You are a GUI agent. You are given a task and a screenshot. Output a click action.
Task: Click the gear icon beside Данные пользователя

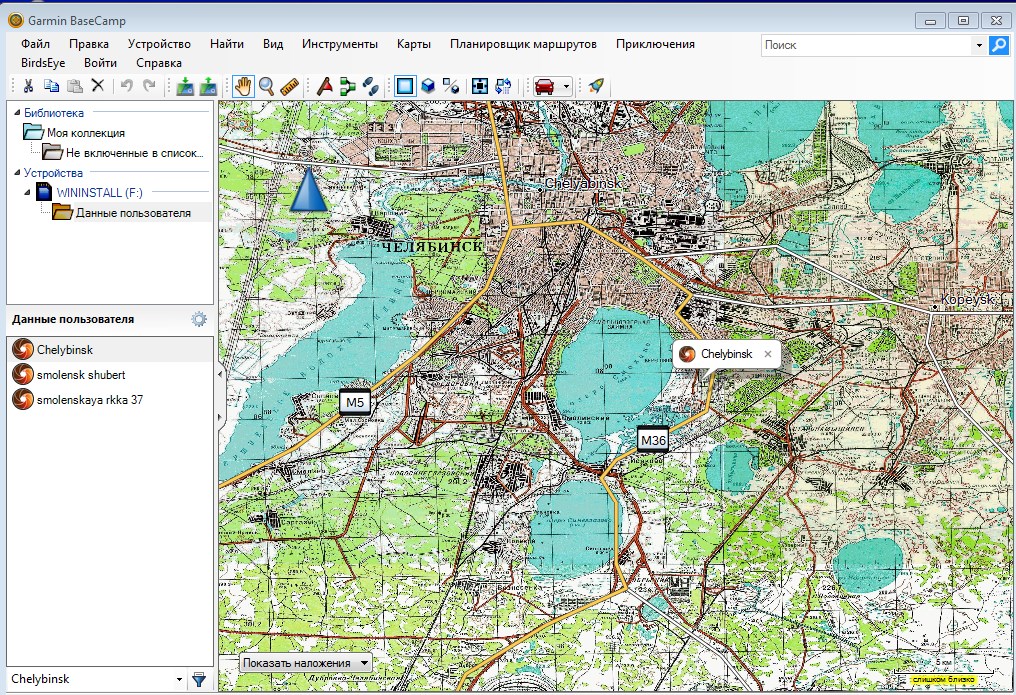click(x=199, y=319)
